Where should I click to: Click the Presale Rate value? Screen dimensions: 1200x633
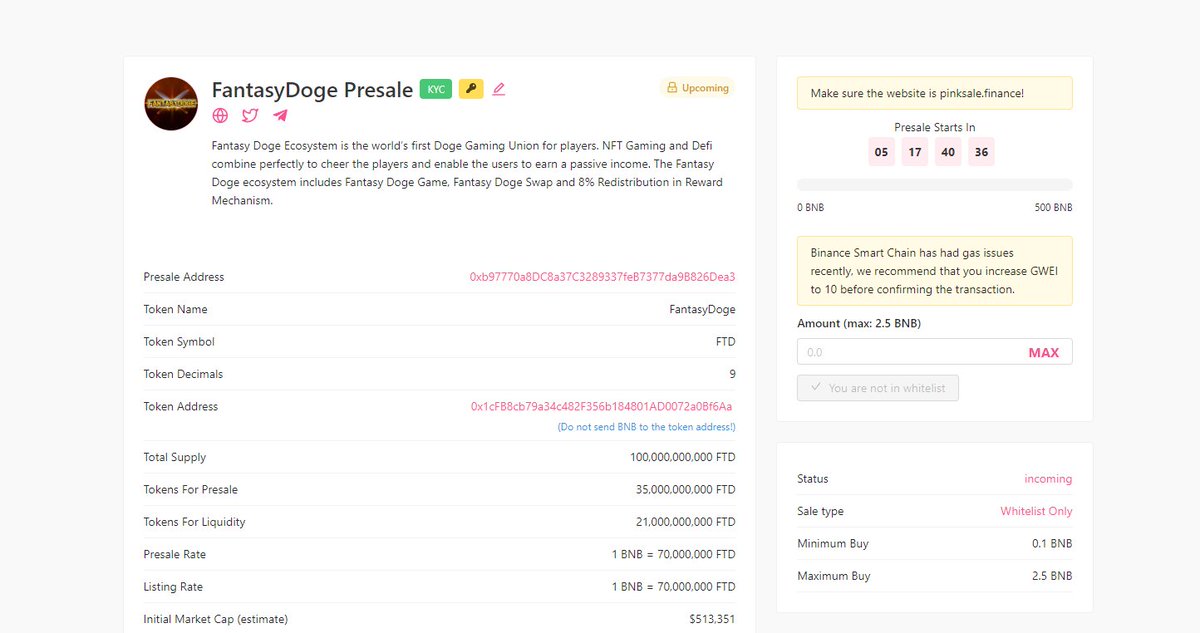pos(674,555)
